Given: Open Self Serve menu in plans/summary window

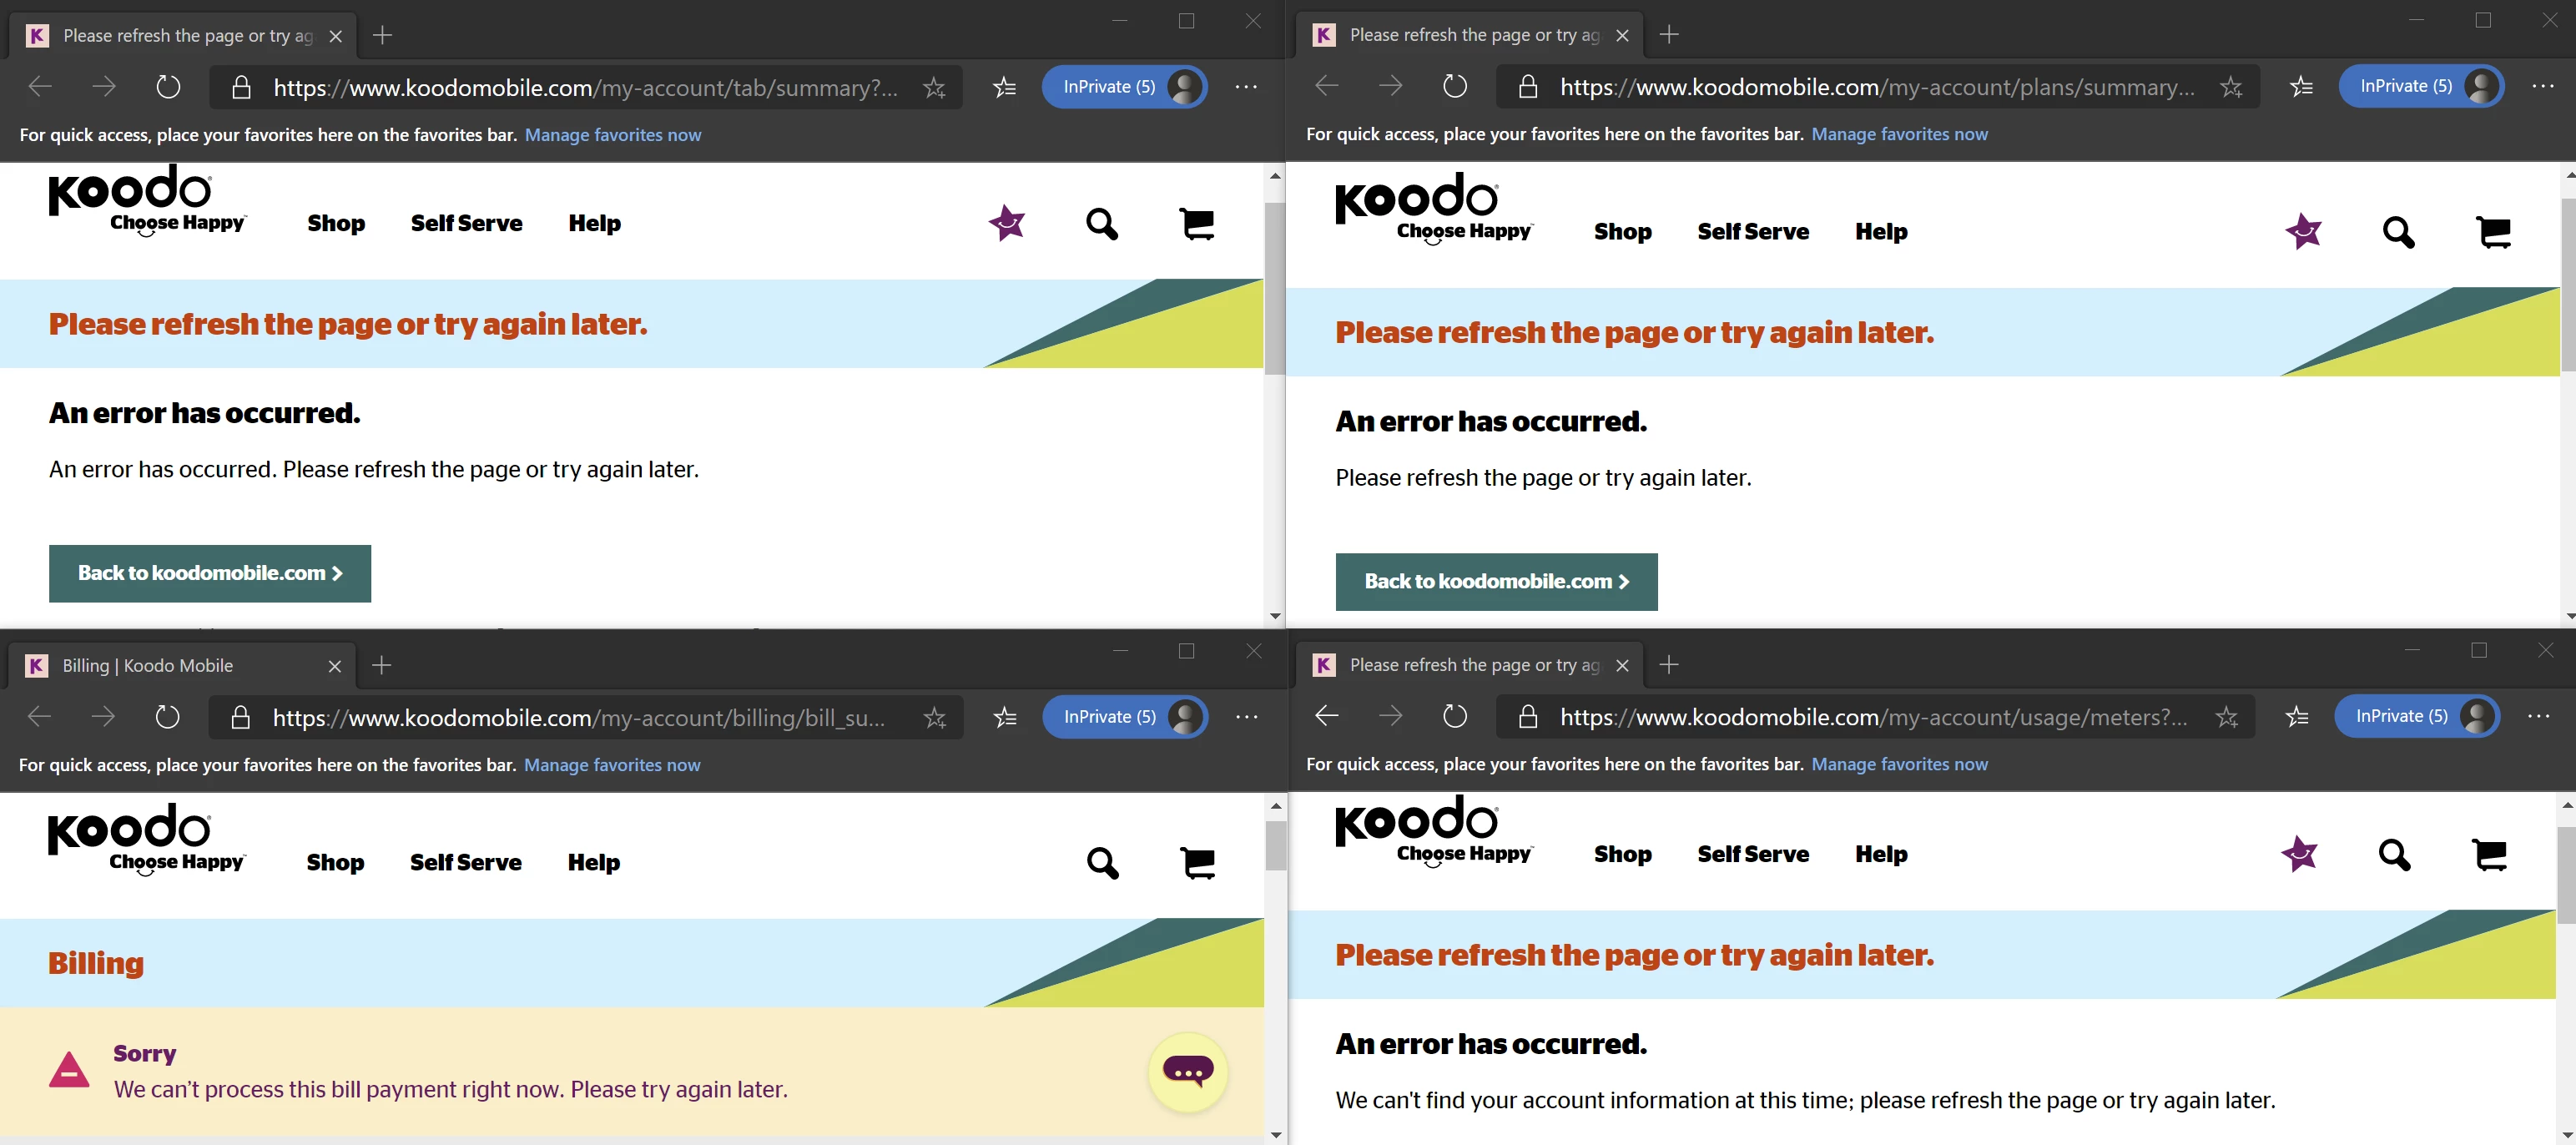Looking at the screenshot, I should (x=1753, y=232).
